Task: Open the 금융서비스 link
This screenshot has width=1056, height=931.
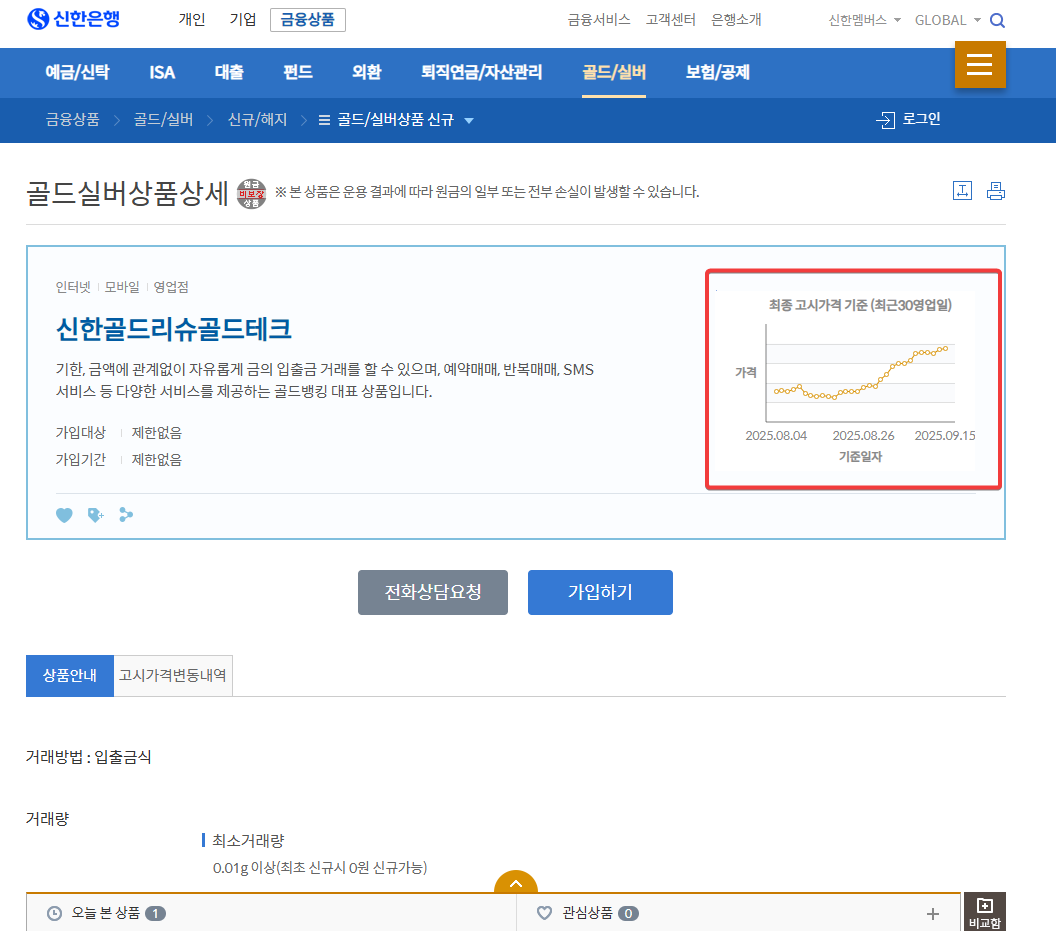Action: coord(599,20)
